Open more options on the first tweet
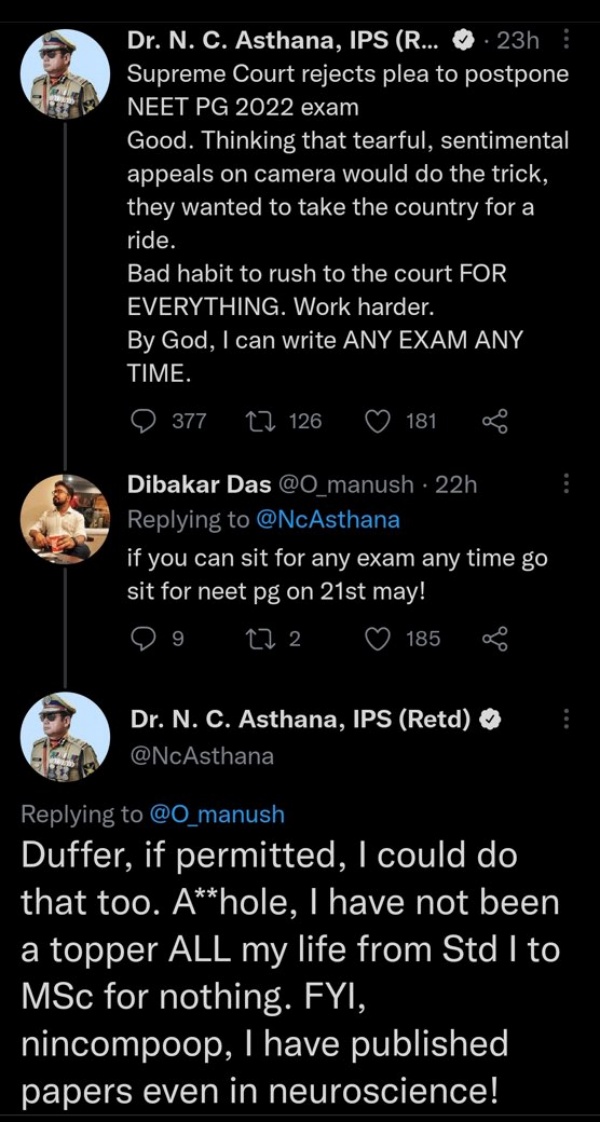This screenshot has width=600, height=1122. (x=567, y=40)
